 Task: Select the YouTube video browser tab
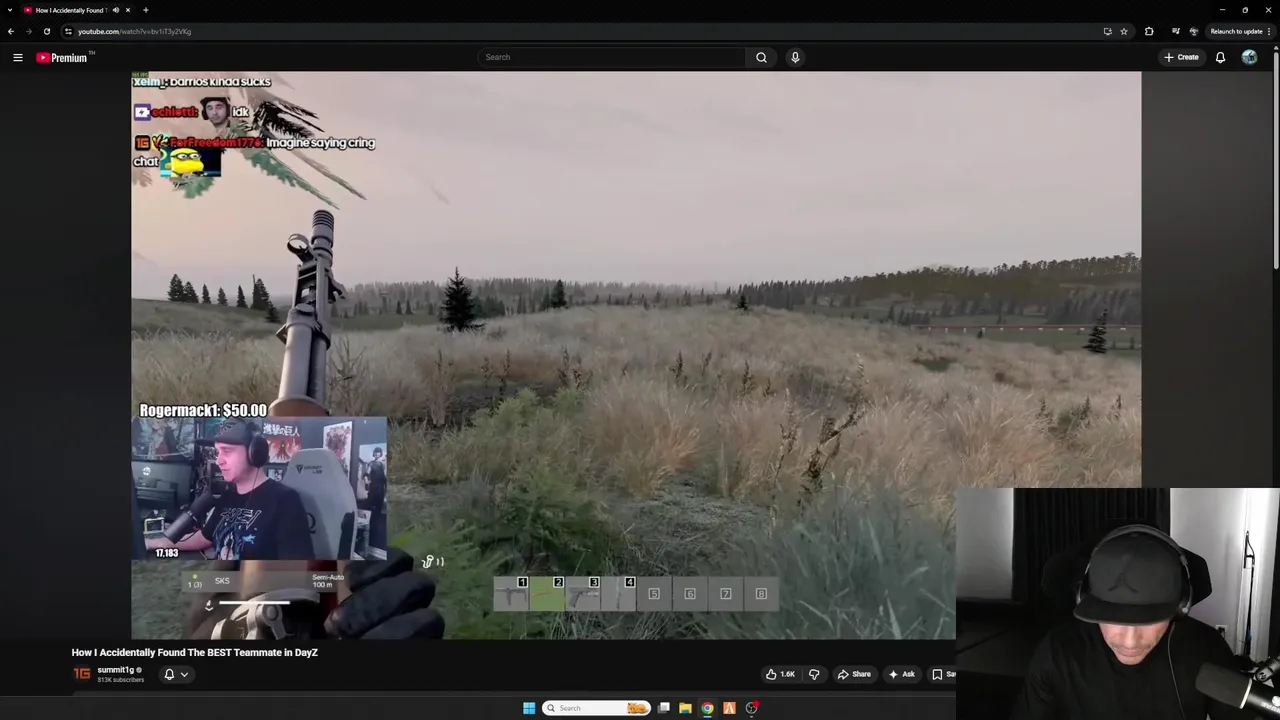click(x=70, y=10)
